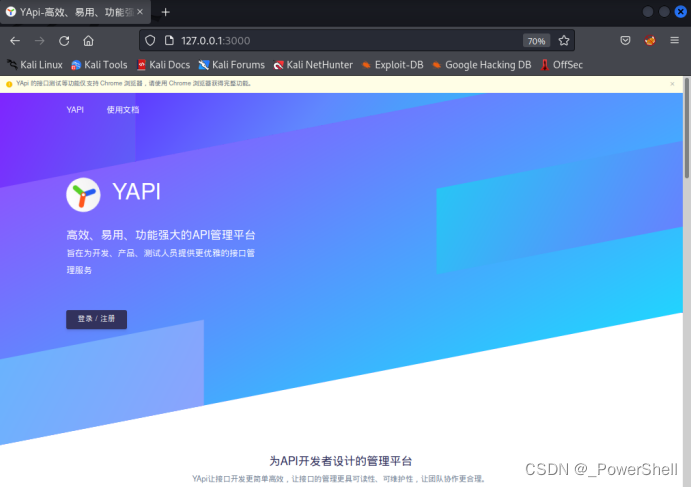The width and height of the screenshot is (692, 487).
Task: Open the Kali Docs bookmark
Action: (163, 65)
